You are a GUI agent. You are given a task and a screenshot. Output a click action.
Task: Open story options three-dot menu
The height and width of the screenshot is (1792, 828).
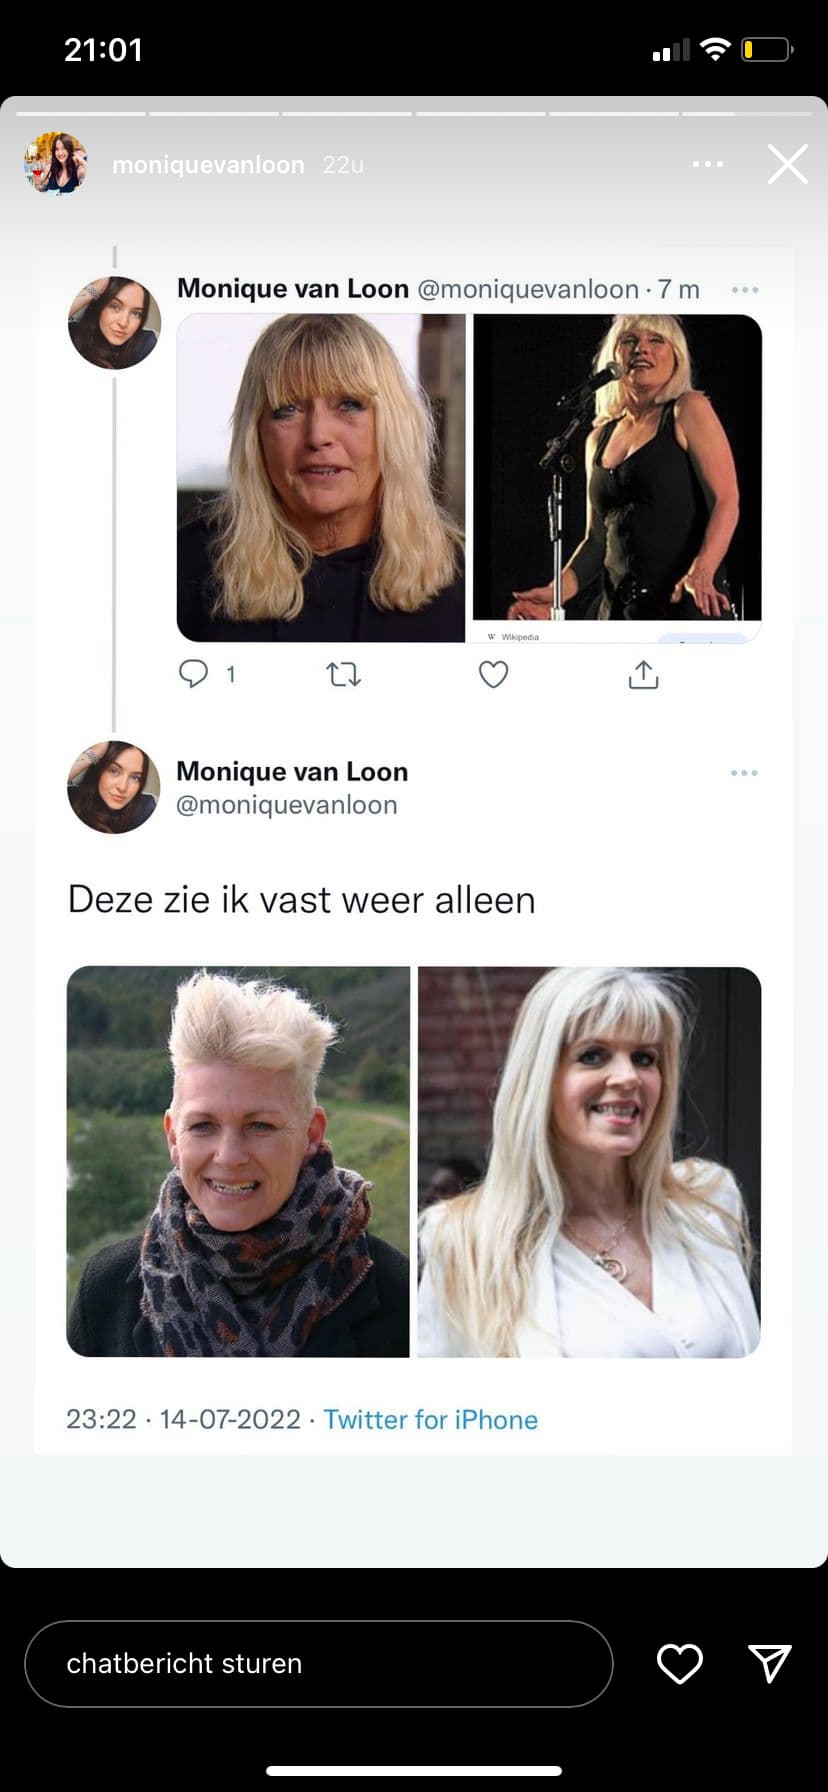pos(707,164)
